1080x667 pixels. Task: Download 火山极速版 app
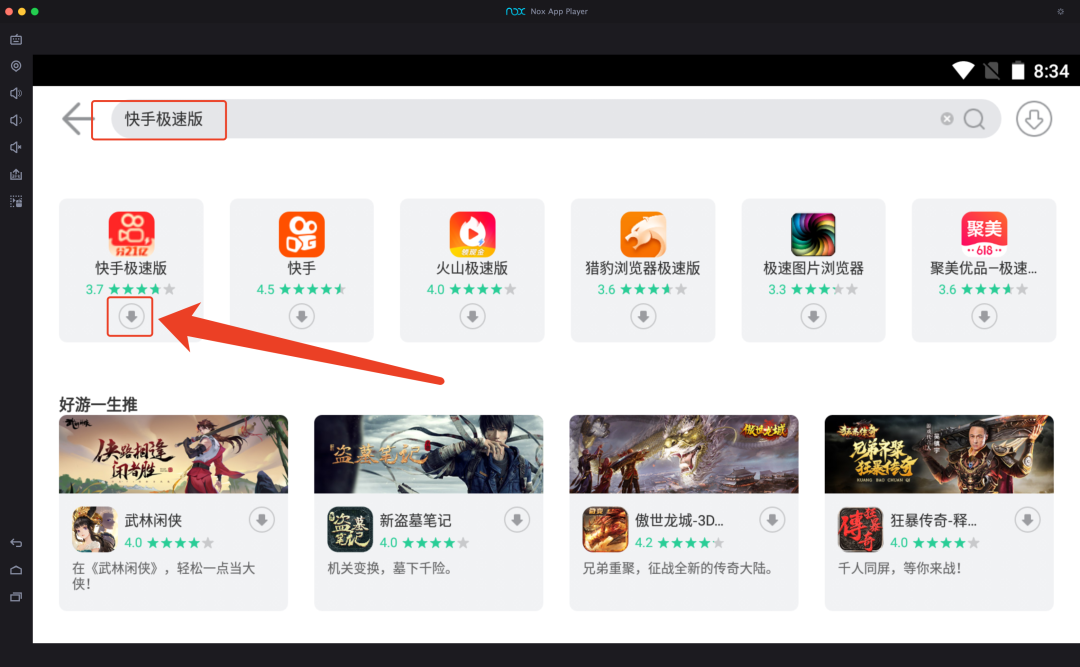tap(472, 316)
